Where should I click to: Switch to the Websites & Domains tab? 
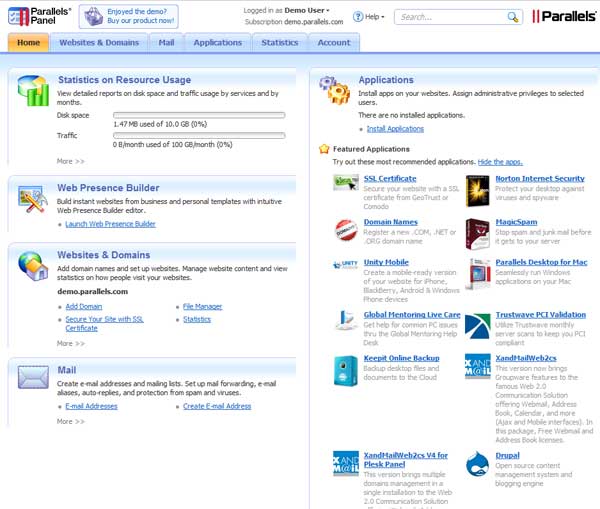point(99,42)
